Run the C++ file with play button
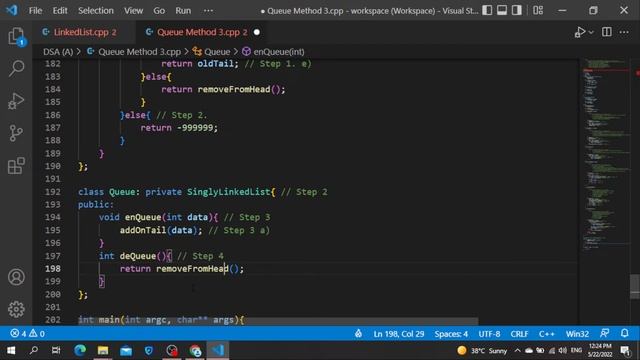This screenshot has height=360, width=640. pos(580,32)
